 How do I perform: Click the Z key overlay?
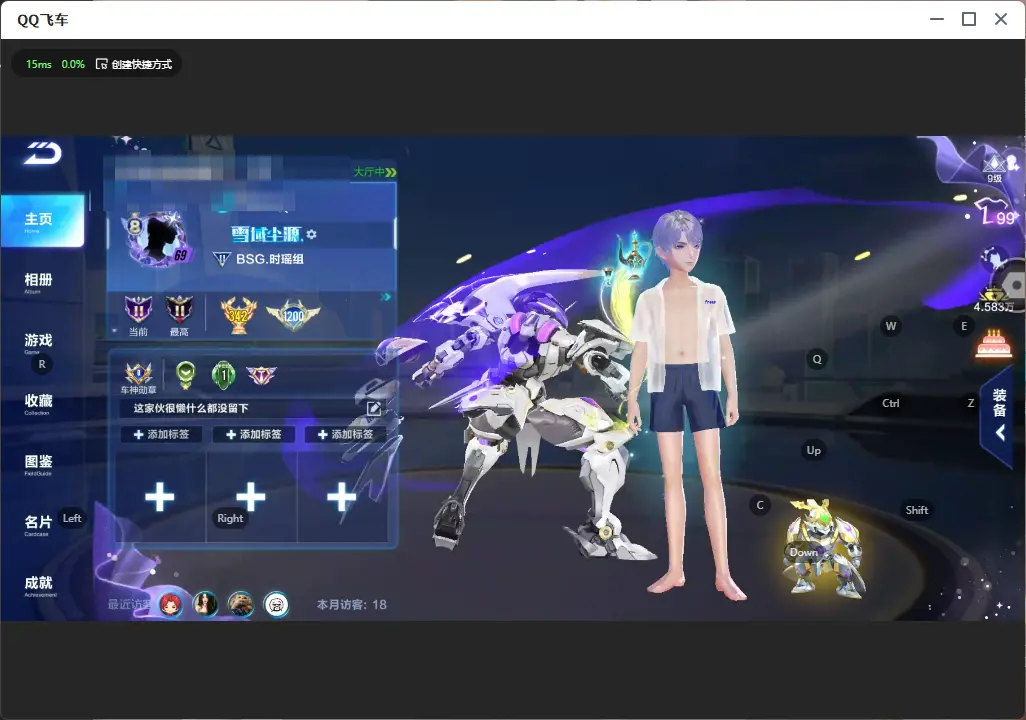coord(971,403)
